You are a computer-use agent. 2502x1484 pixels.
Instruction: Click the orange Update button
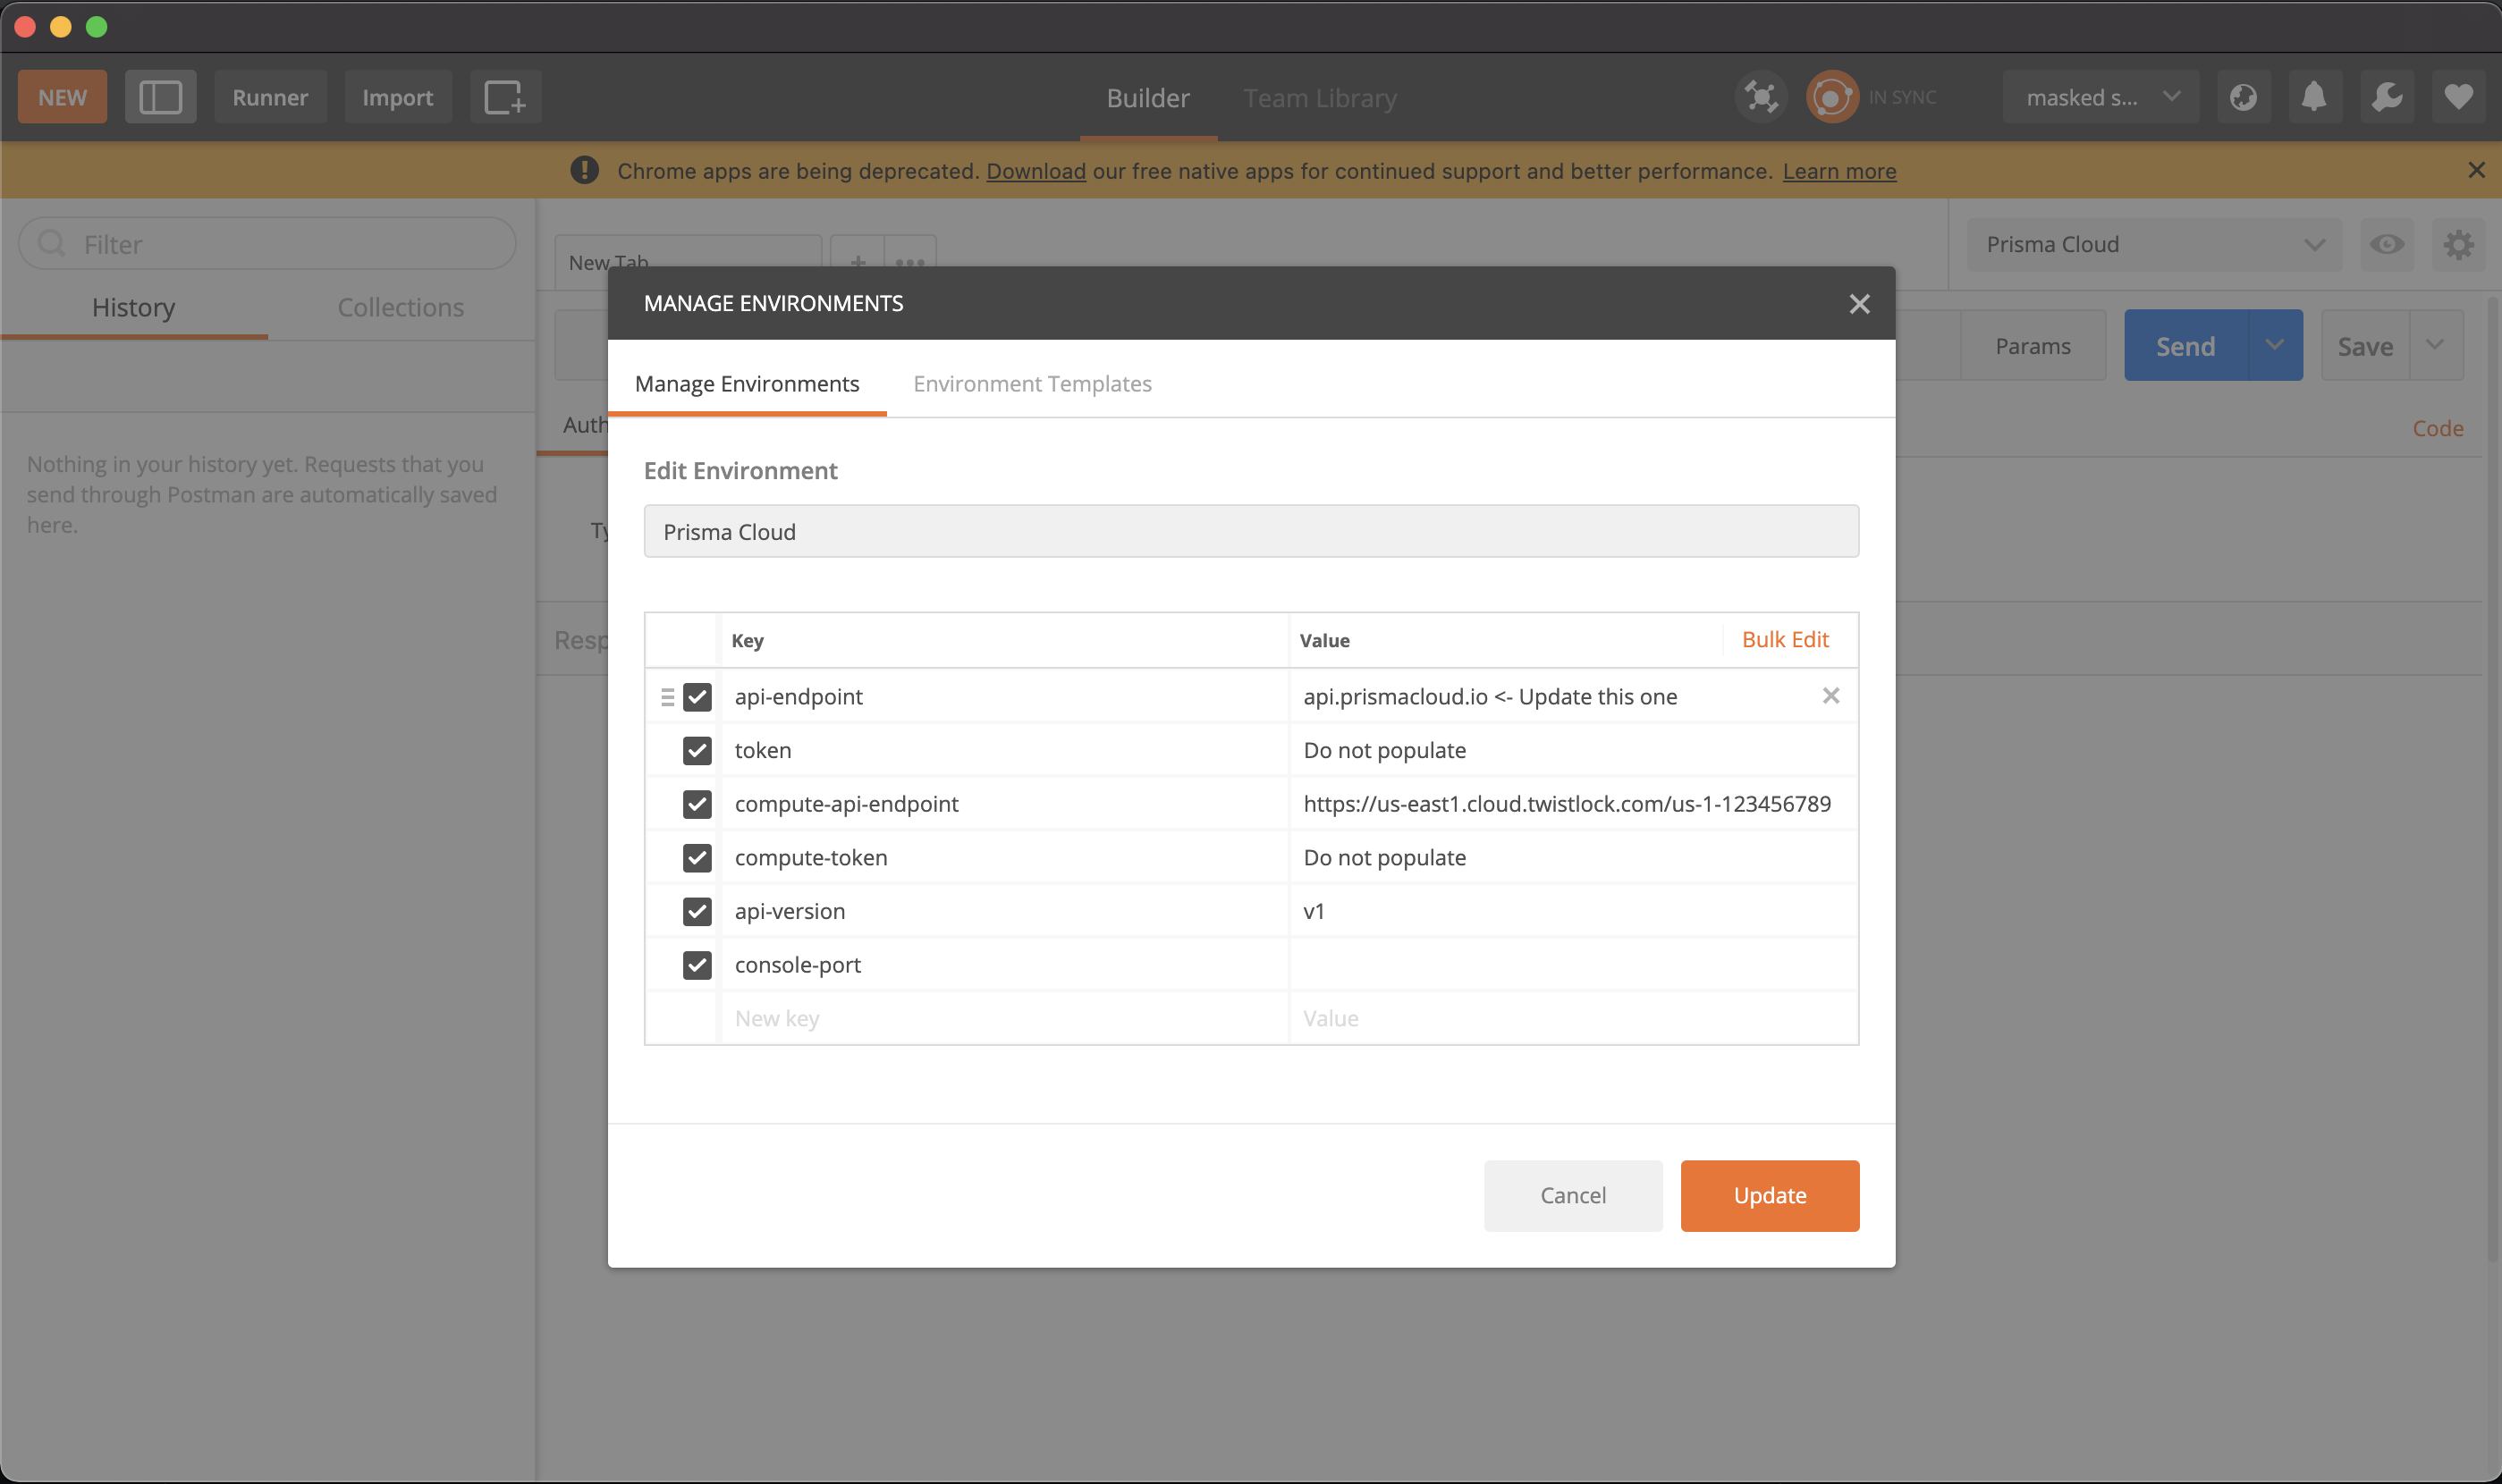coord(1769,1195)
